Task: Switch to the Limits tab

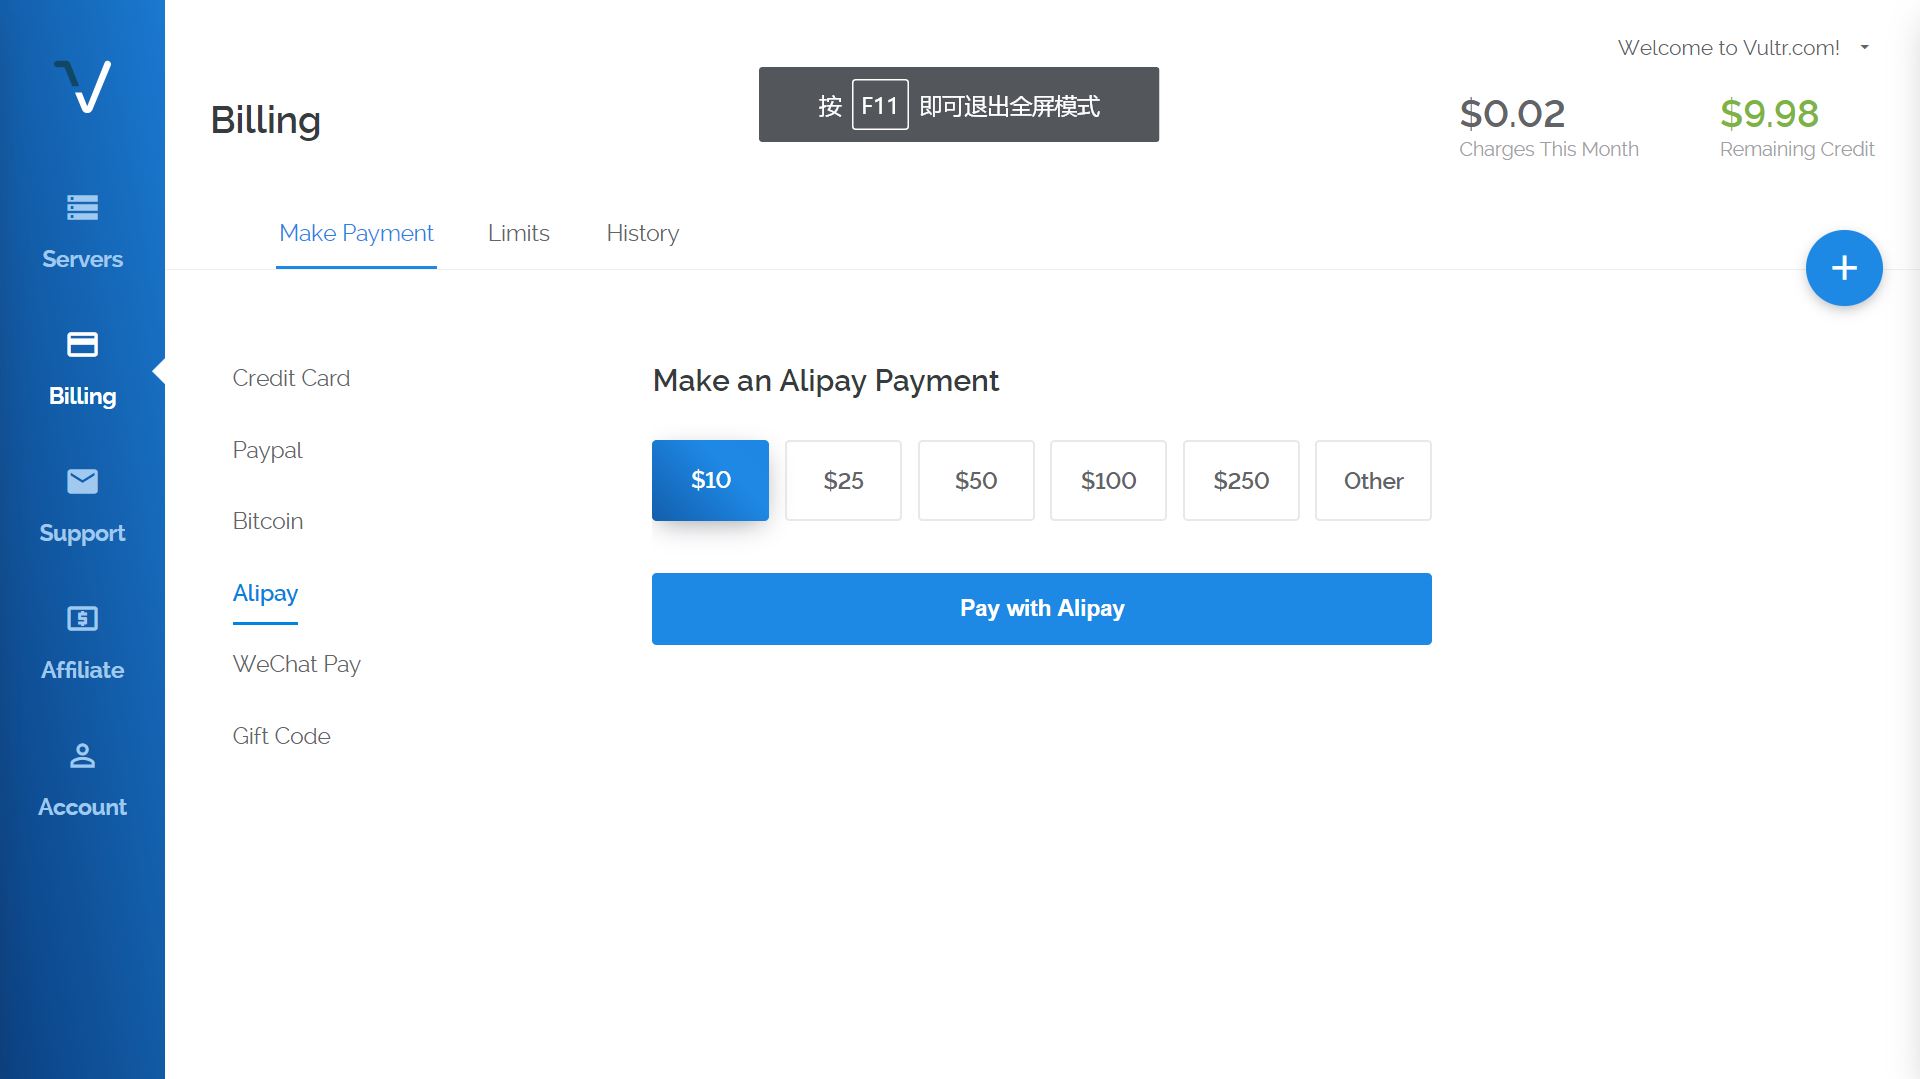Action: tap(518, 233)
